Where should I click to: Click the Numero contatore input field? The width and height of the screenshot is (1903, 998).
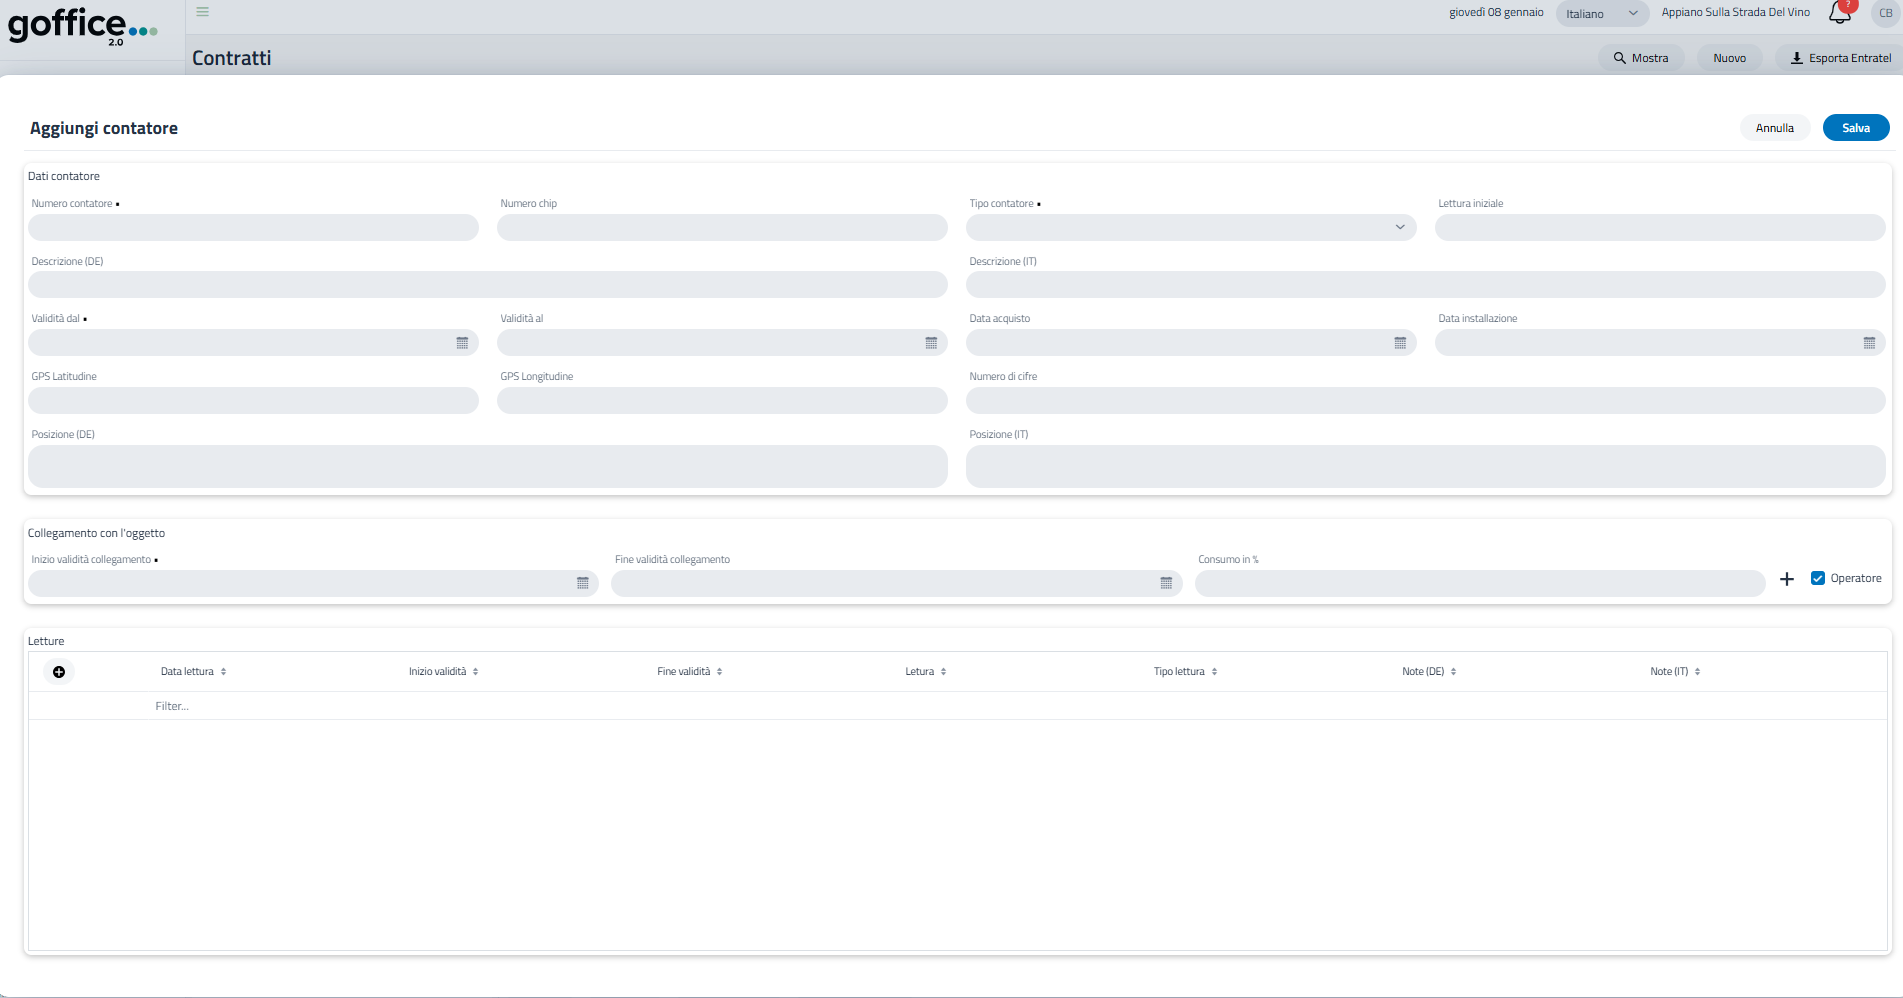tap(253, 228)
